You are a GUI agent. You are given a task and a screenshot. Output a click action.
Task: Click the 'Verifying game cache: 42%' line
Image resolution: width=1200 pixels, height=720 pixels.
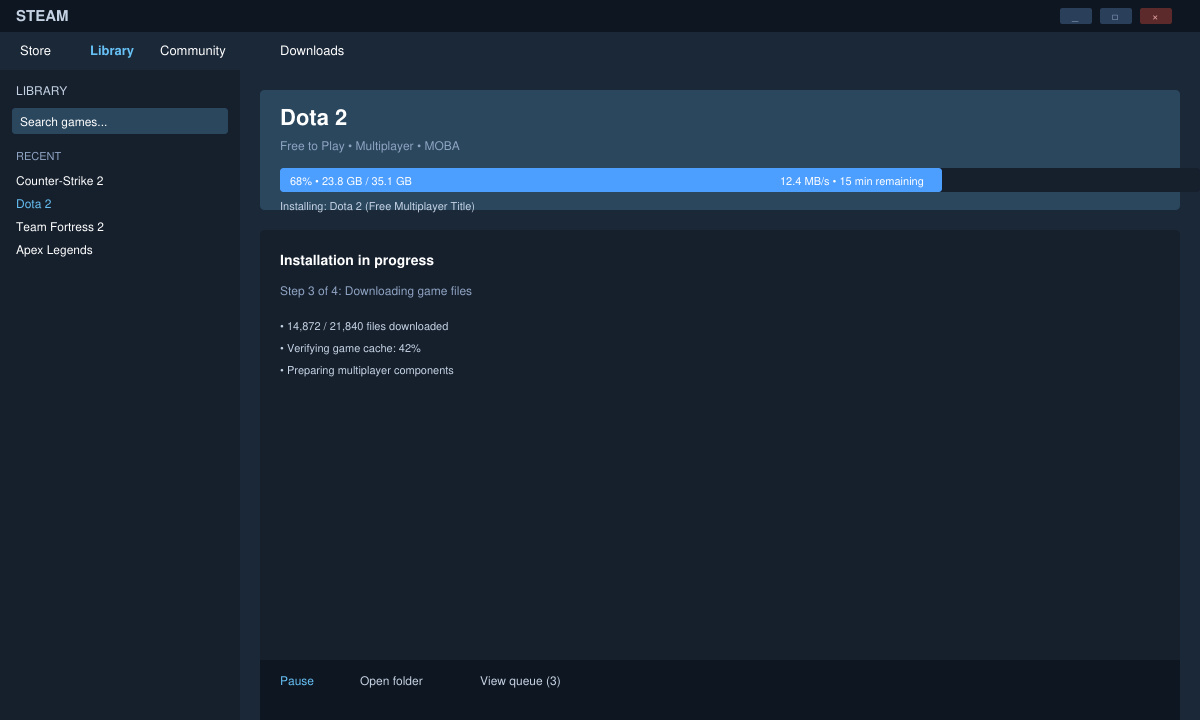click(350, 348)
